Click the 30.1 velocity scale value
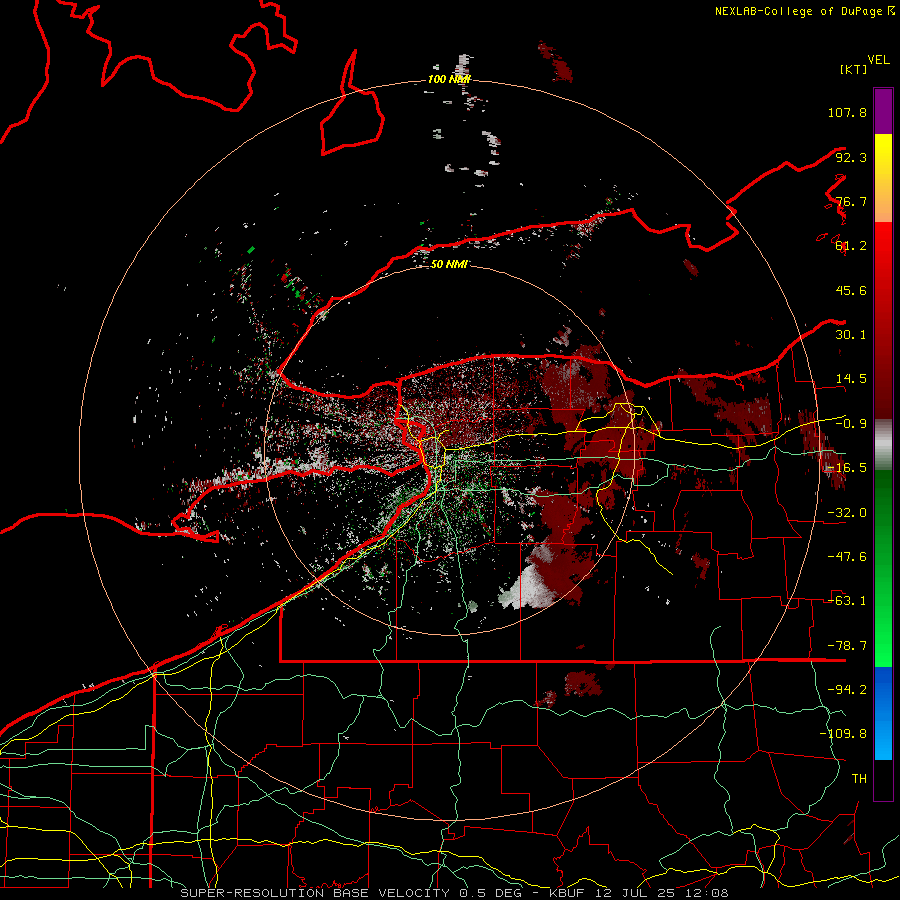The height and width of the screenshot is (900, 900). [851, 335]
